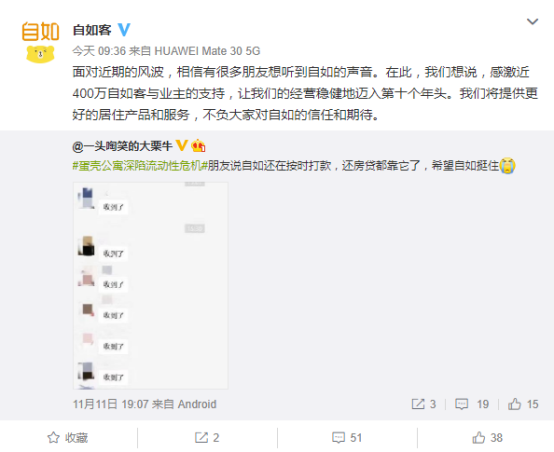This screenshot has width=554, height=452.
Task: Like the original post showing 15
Action: click(x=523, y=404)
